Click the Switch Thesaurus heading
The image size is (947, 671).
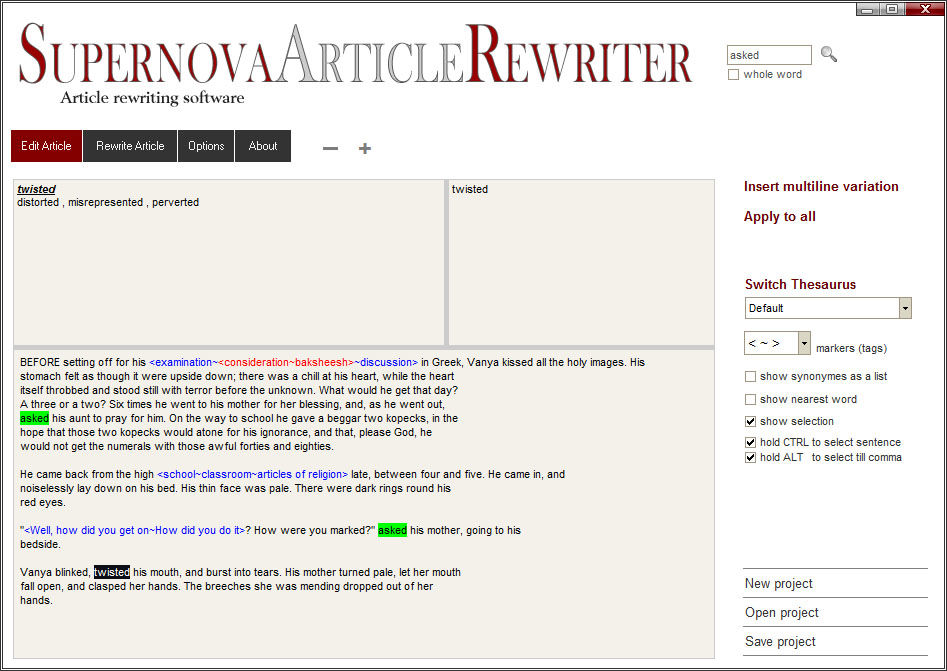point(800,284)
